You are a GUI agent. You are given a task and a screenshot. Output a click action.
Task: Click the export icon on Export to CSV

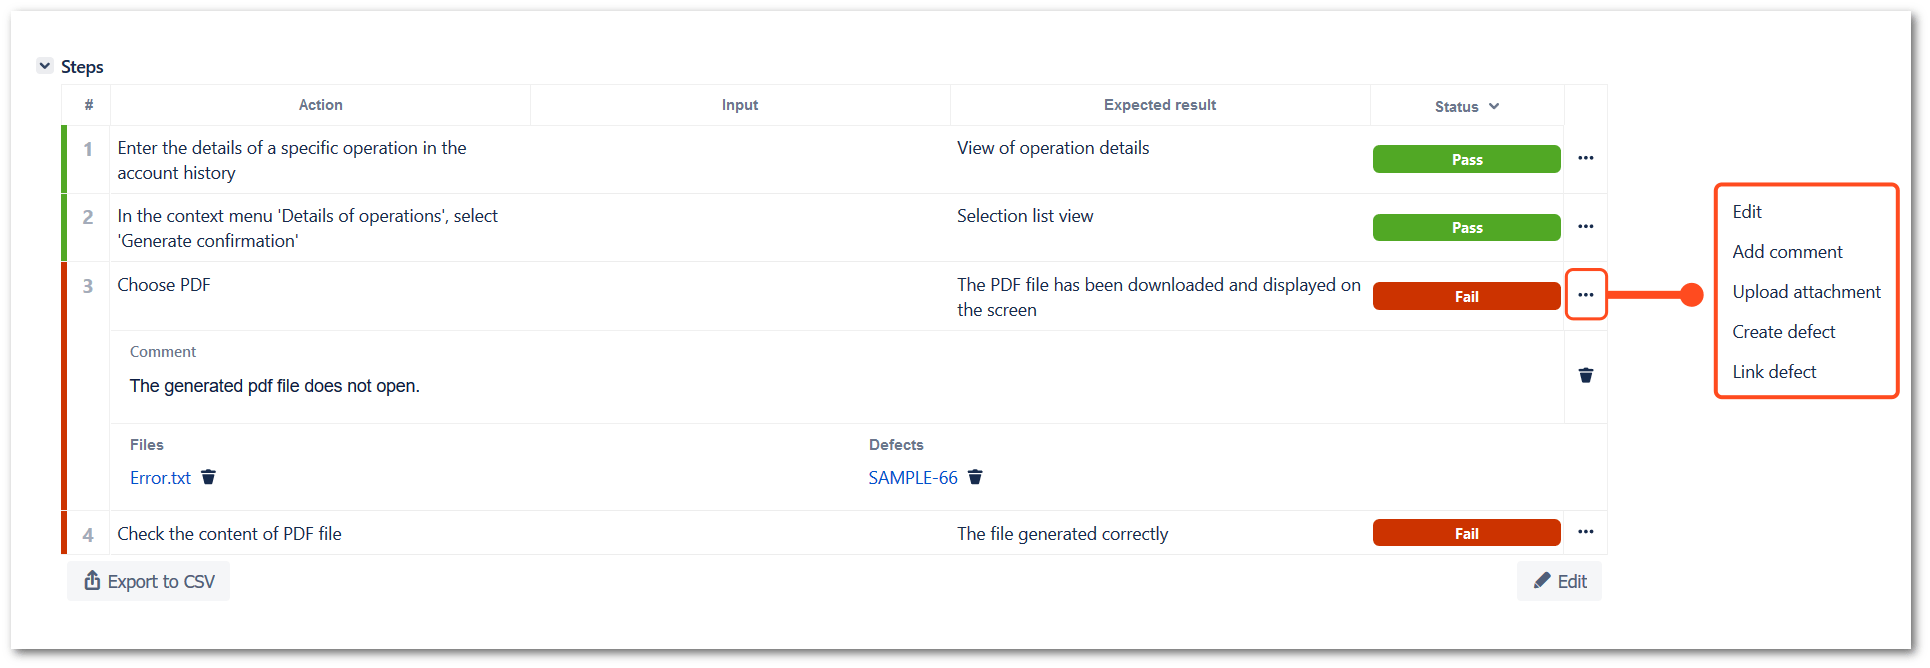point(92,580)
